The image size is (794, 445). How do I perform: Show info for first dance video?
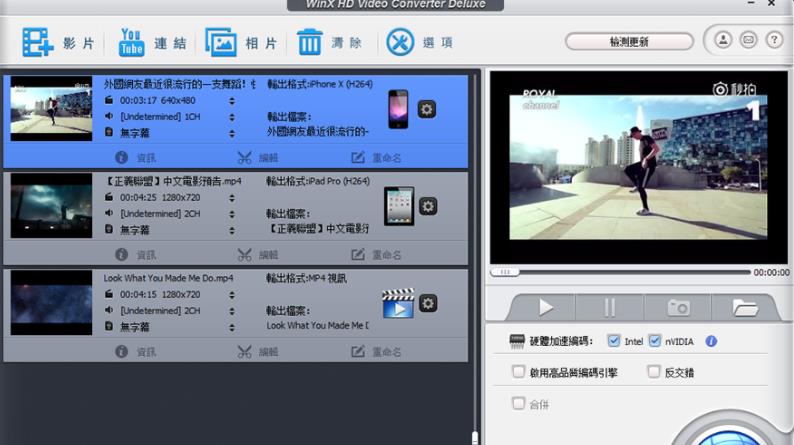point(136,158)
